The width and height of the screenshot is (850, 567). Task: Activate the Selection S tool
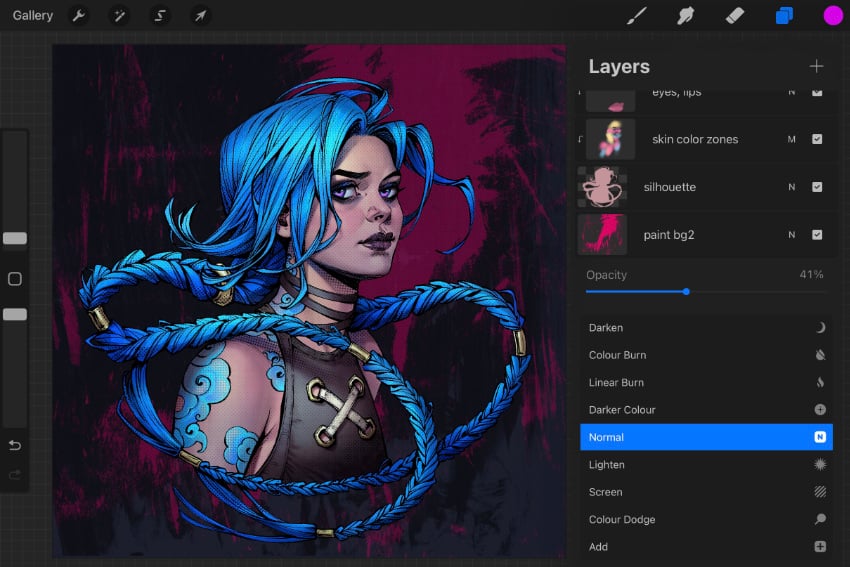[160, 16]
